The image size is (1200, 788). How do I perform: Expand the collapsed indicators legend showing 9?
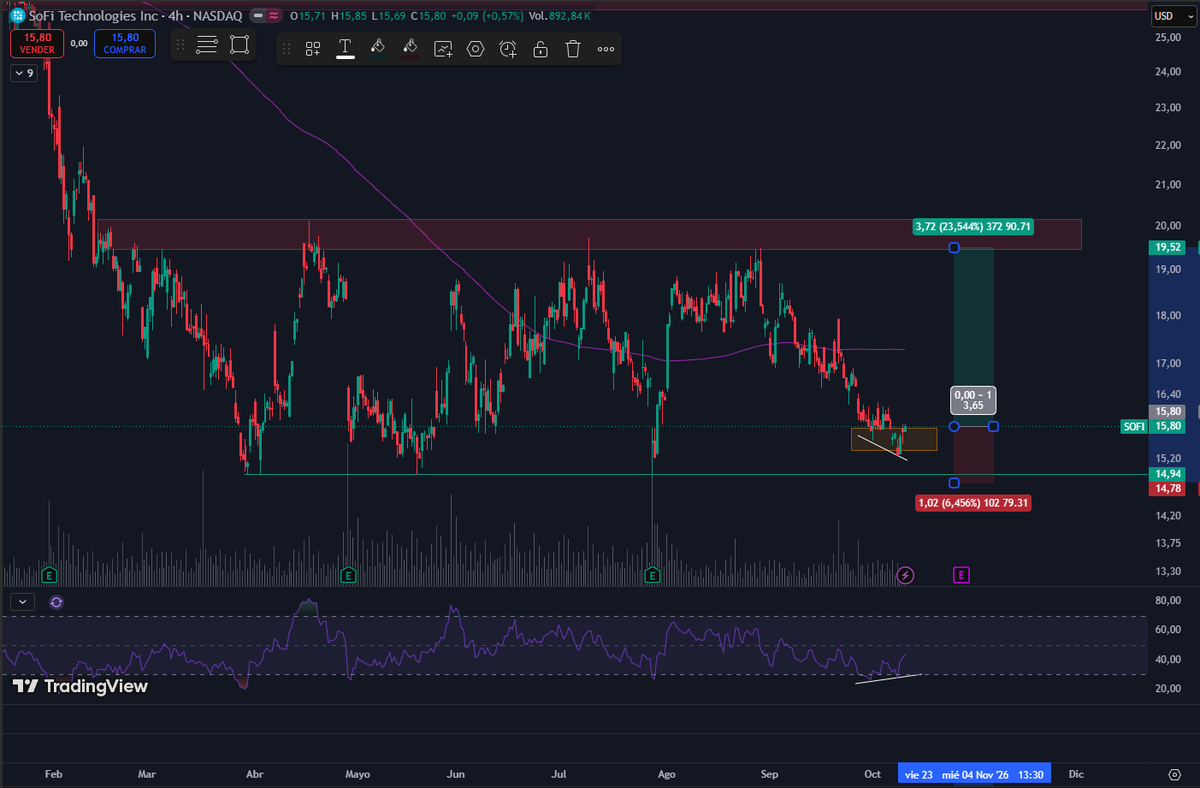pos(23,72)
